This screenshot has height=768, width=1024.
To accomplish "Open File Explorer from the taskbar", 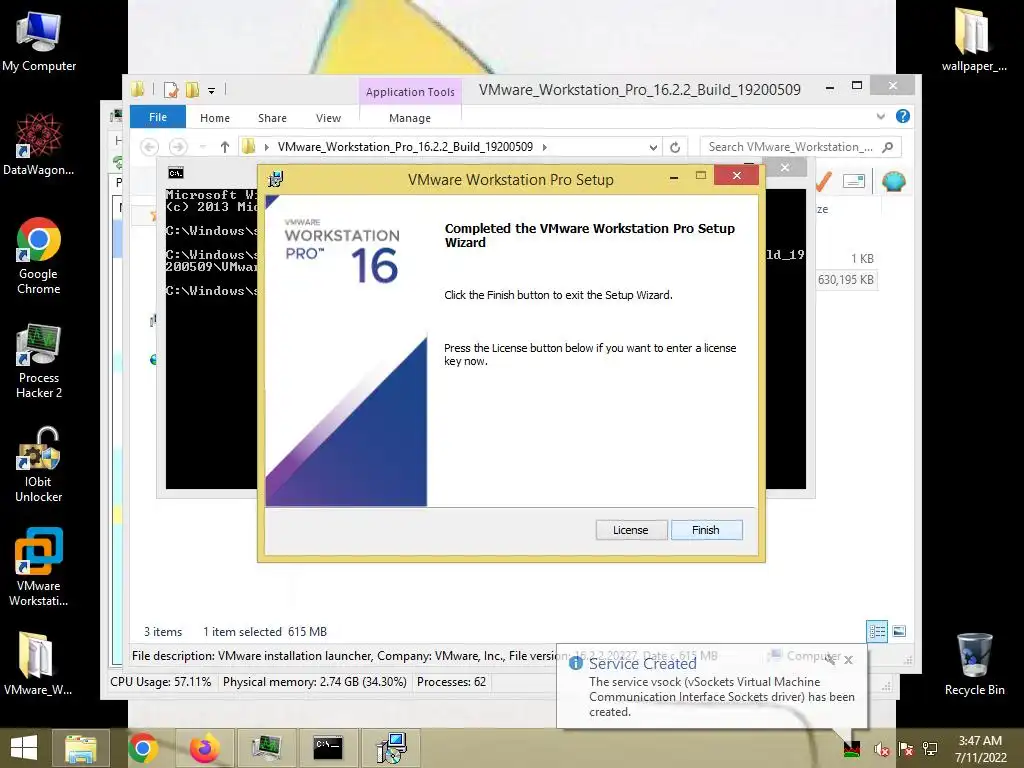I will tap(81, 748).
